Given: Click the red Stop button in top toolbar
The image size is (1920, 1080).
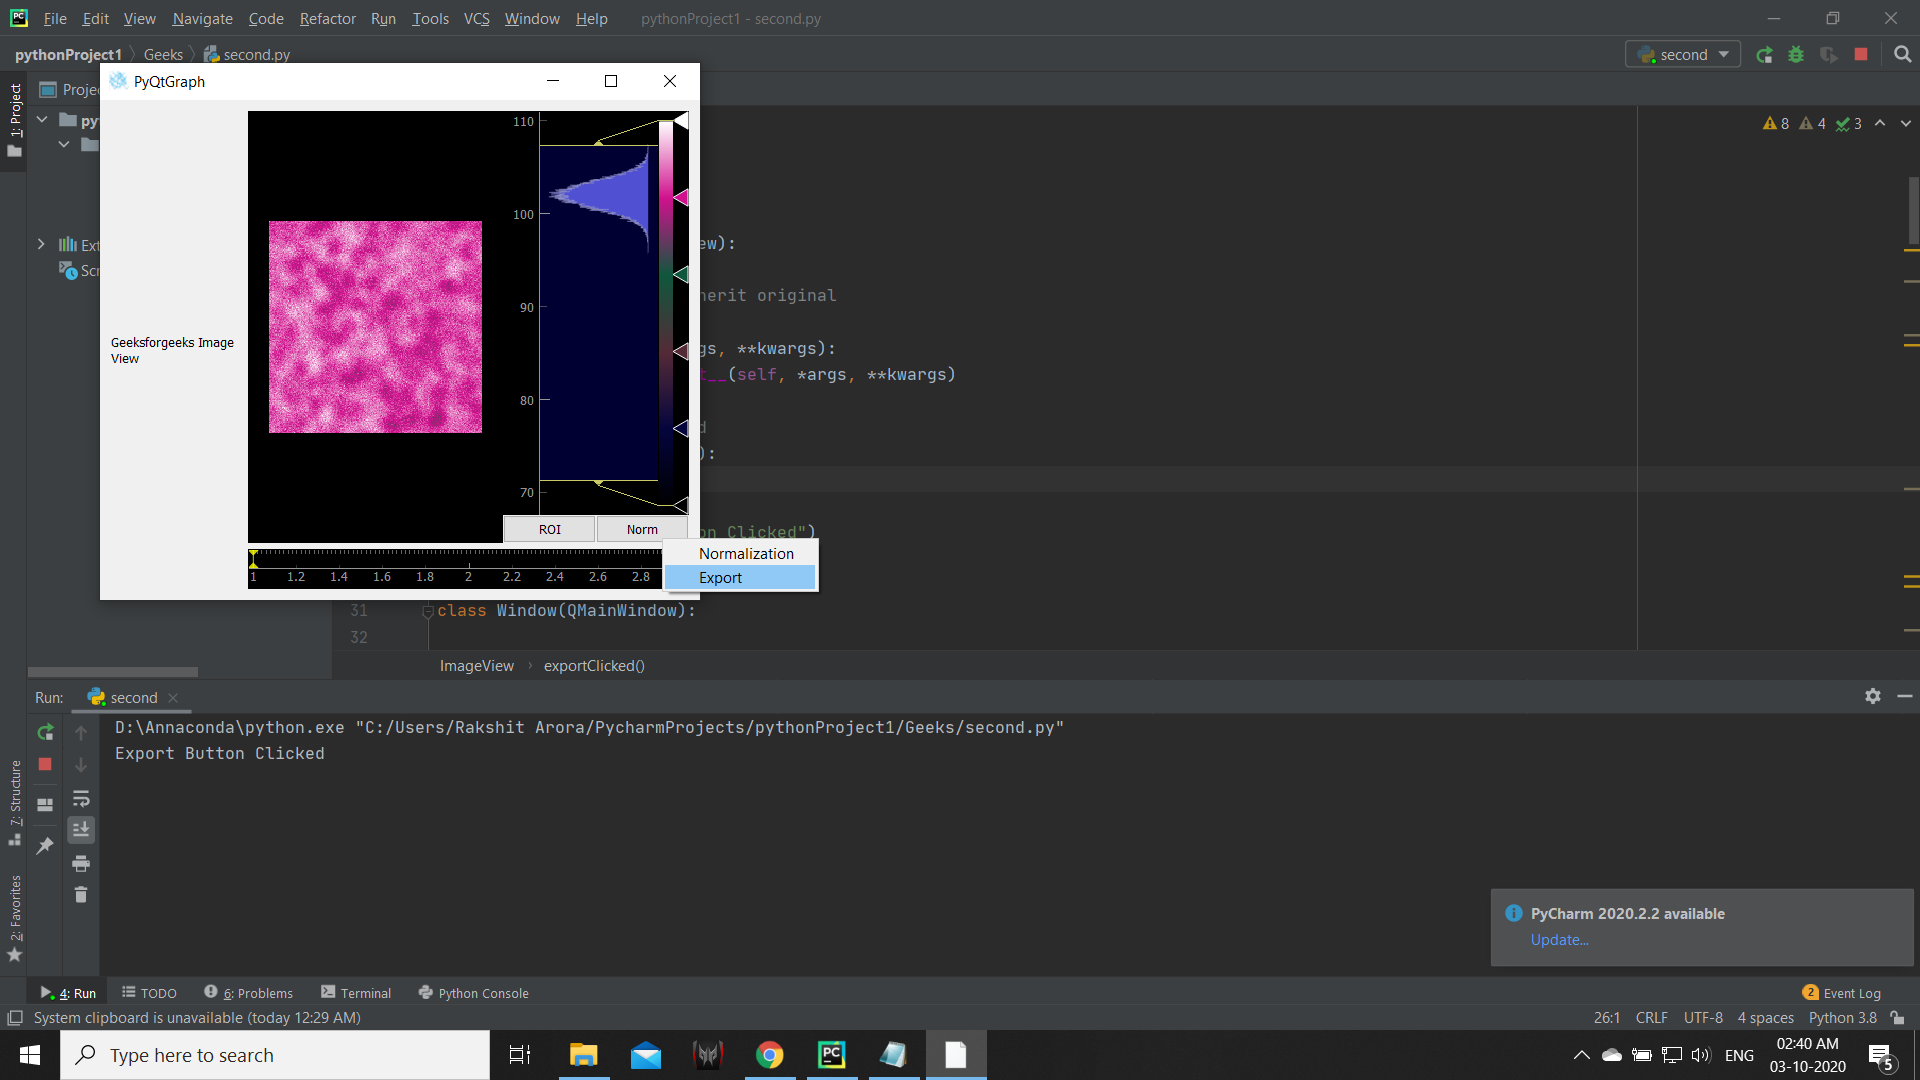Looking at the screenshot, I should (x=1861, y=55).
